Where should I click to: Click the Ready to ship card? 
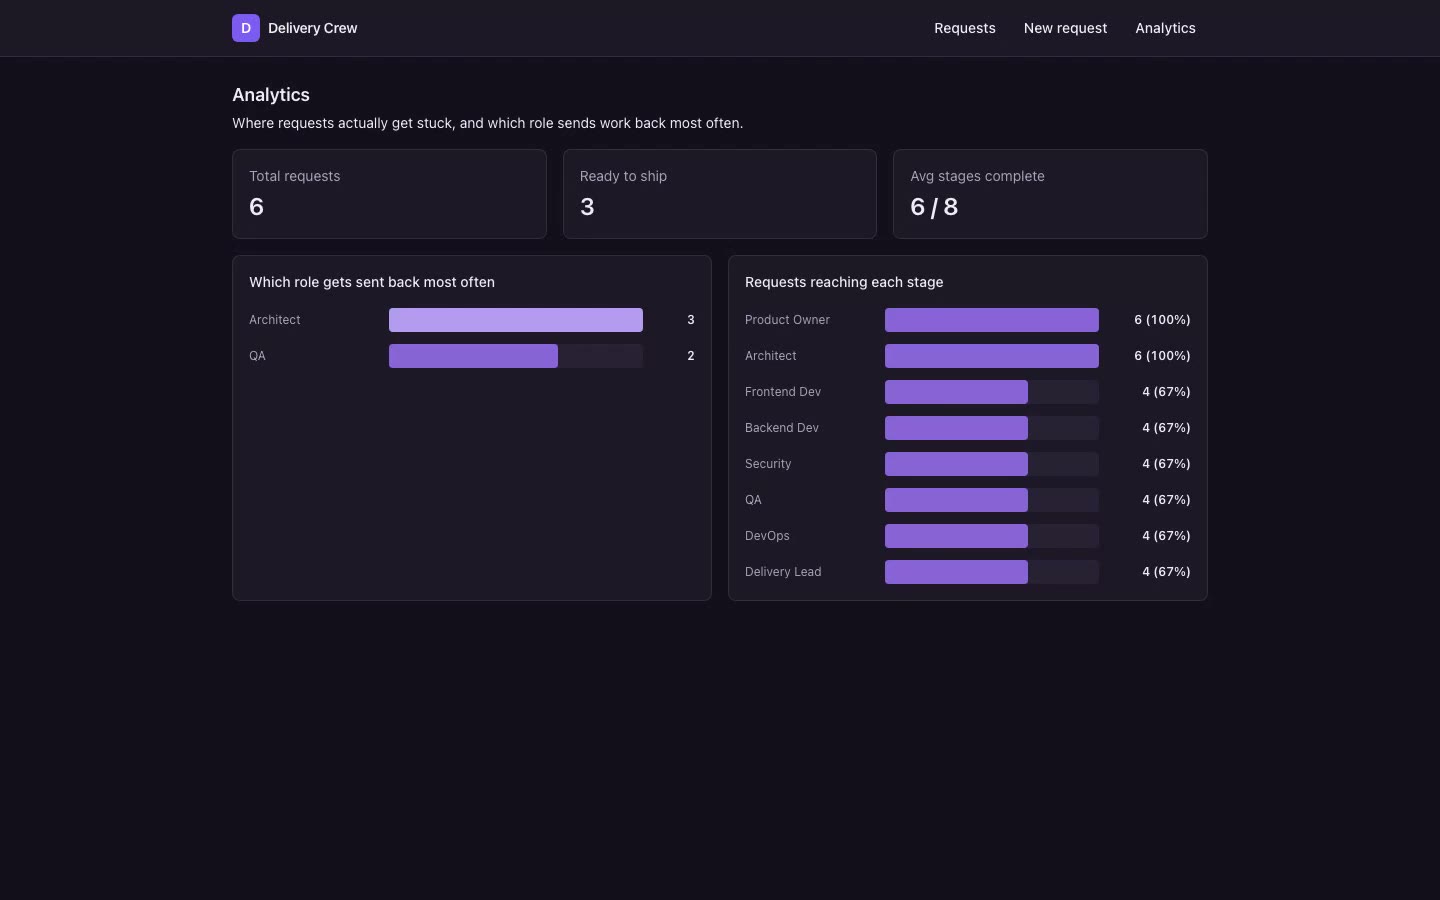(720, 194)
